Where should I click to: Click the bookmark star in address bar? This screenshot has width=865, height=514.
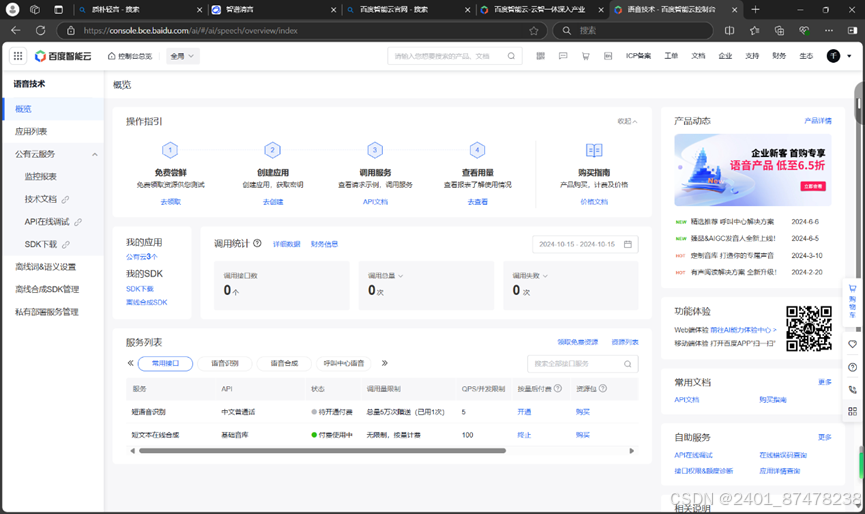[533, 31]
